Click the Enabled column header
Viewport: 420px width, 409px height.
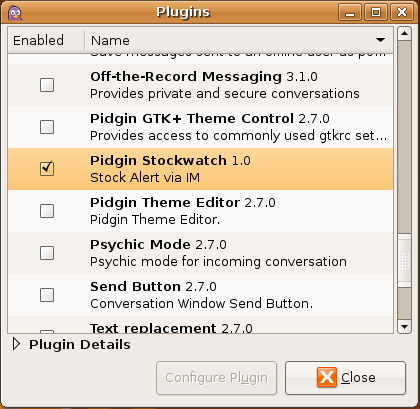[x=46, y=40]
